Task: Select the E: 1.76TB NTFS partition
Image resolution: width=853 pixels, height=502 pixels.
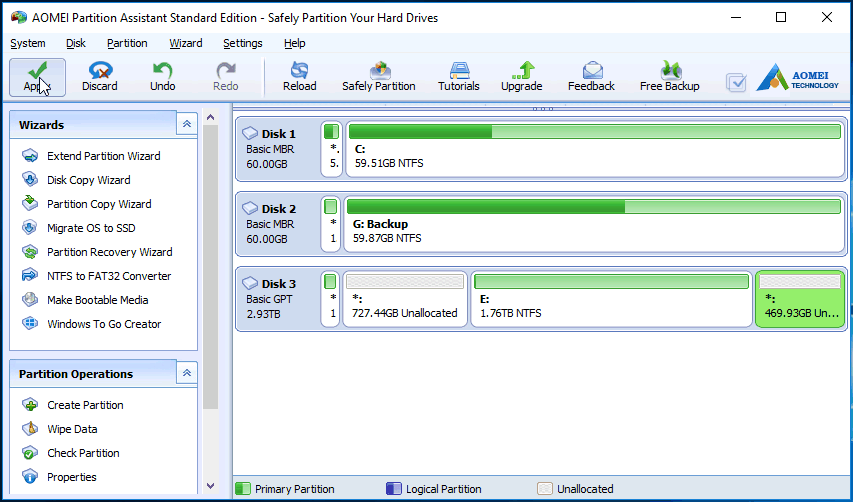Action: point(611,299)
